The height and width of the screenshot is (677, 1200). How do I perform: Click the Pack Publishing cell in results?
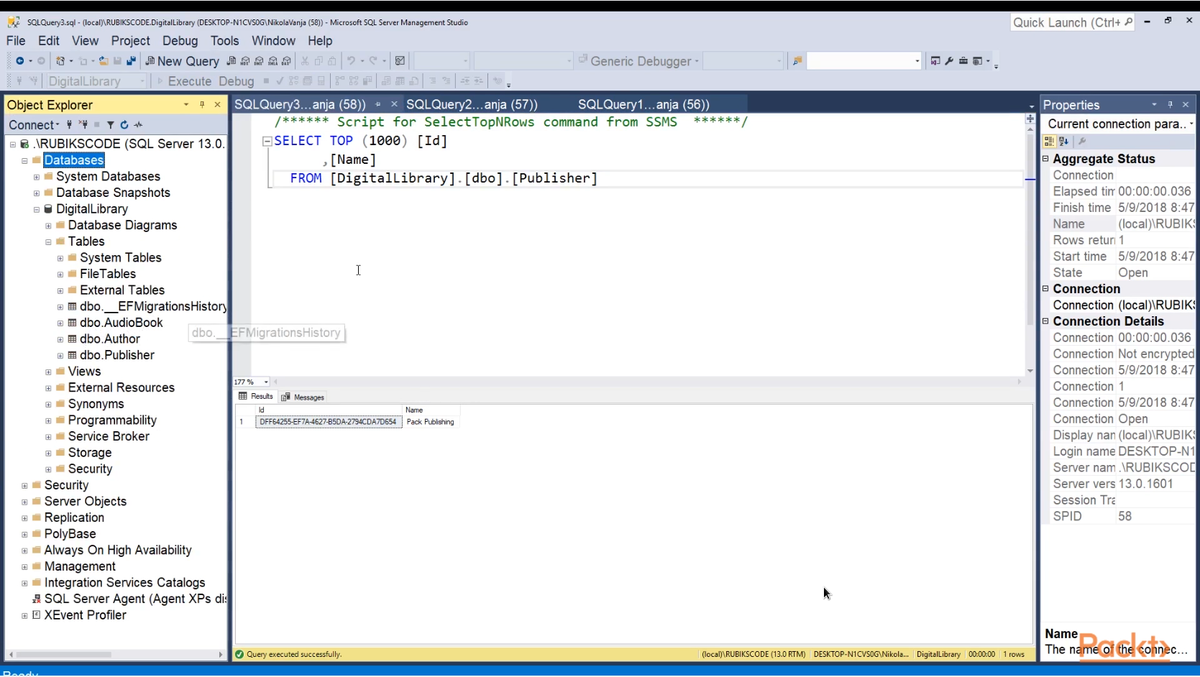pyautogui.click(x=430, y=422)
